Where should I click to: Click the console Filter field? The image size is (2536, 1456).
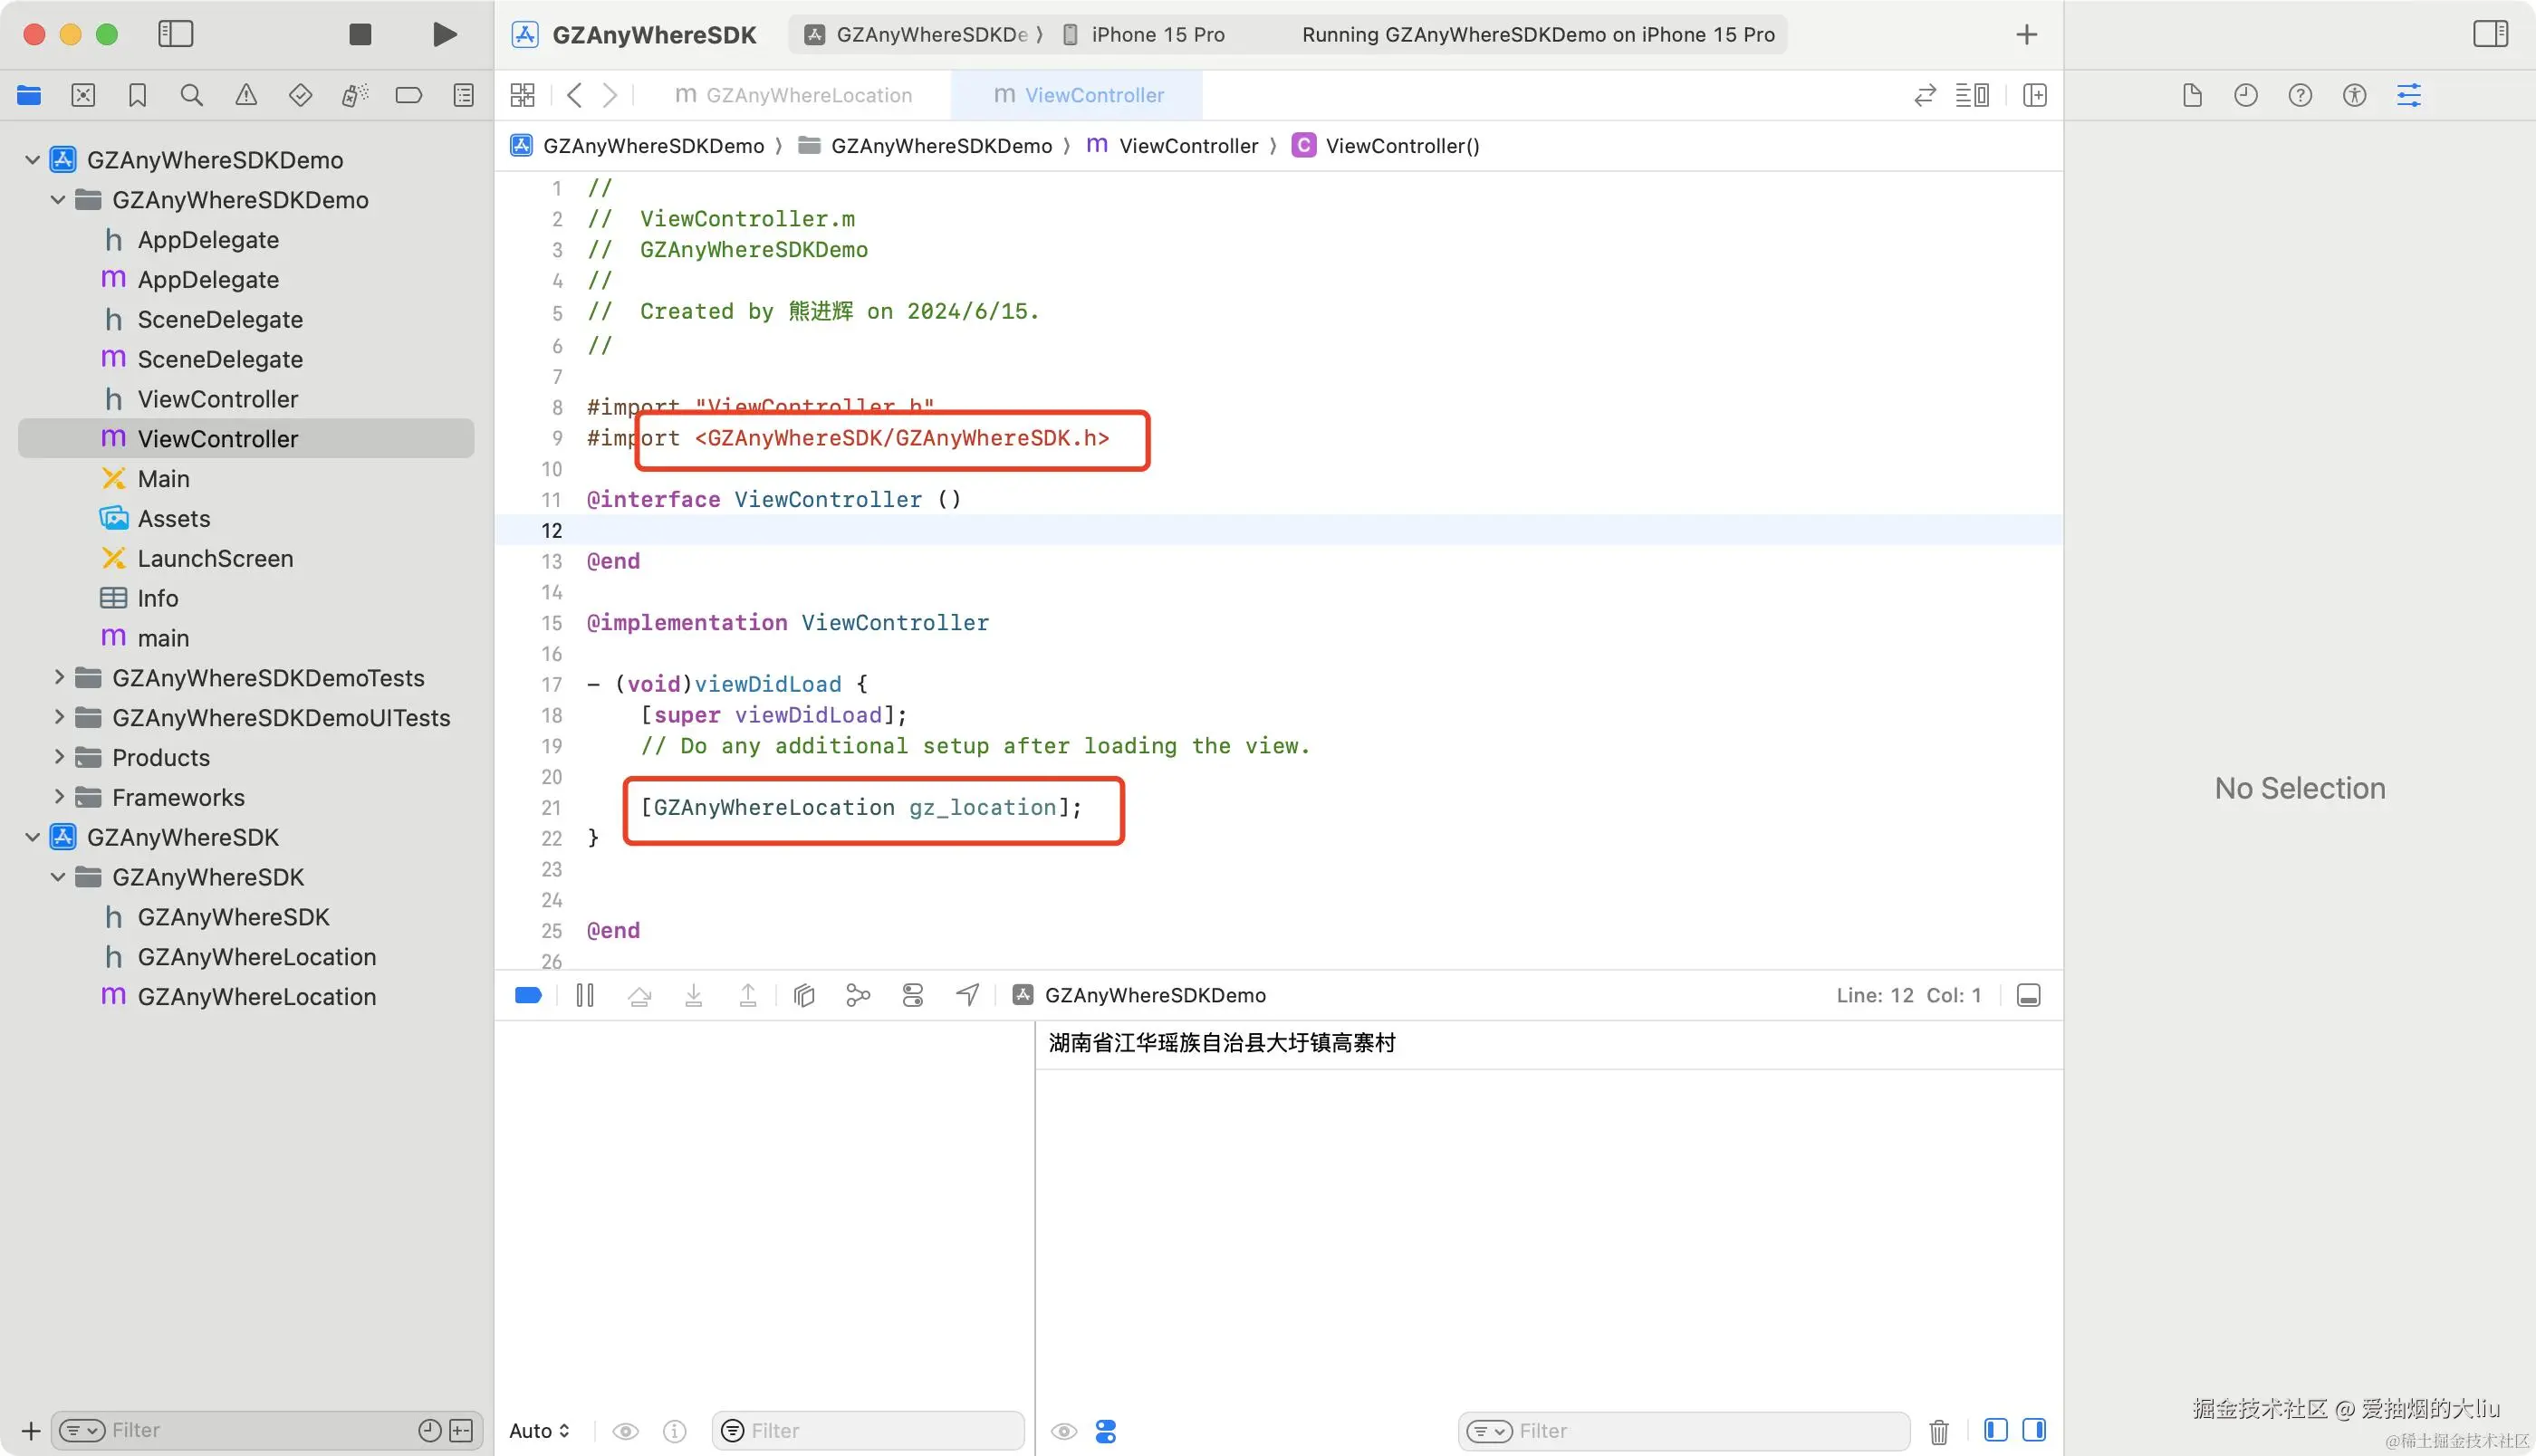pyautogui.click(x=1683, y=1431)
